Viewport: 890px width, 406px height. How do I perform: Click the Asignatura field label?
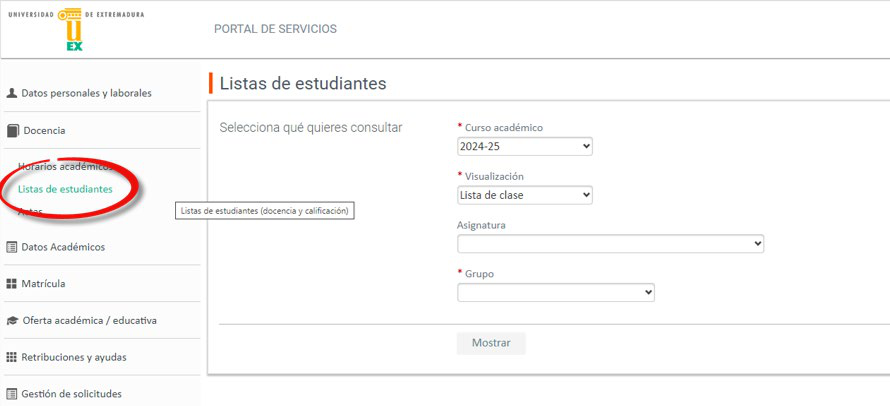point(481,225)
